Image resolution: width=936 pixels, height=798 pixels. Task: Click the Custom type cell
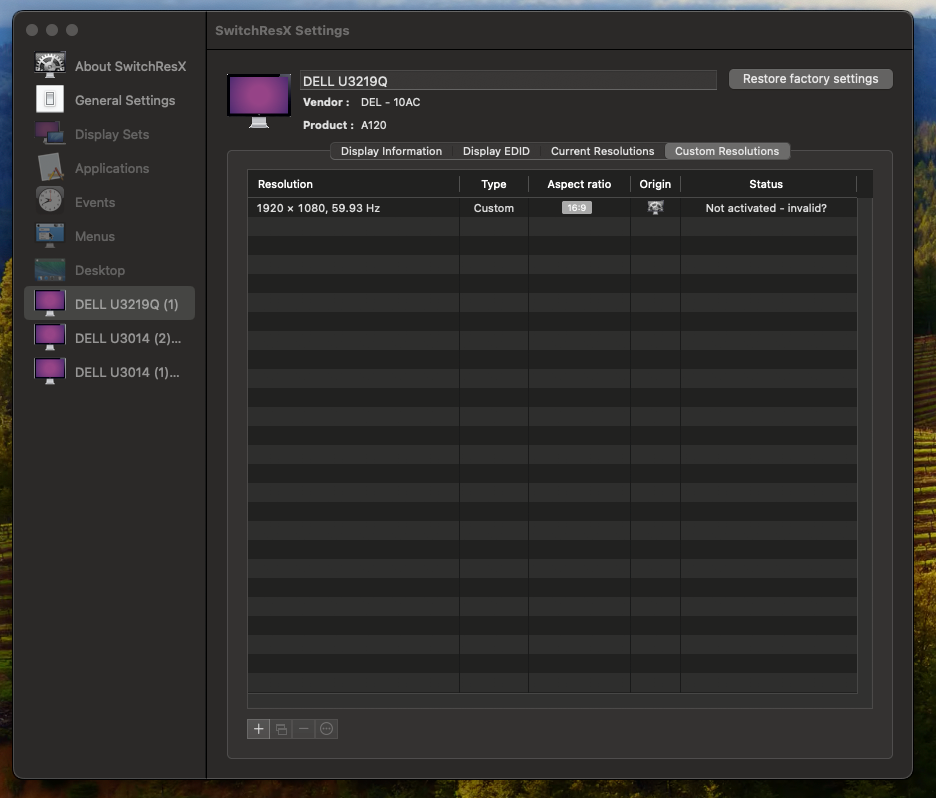pyautogui.click(x=494, y=208)
